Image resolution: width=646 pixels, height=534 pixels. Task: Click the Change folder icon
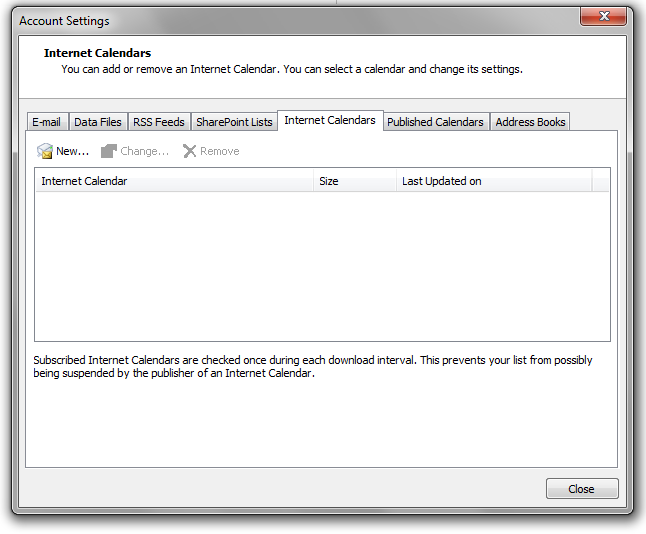pyautogui.click(x=109, y=151)
